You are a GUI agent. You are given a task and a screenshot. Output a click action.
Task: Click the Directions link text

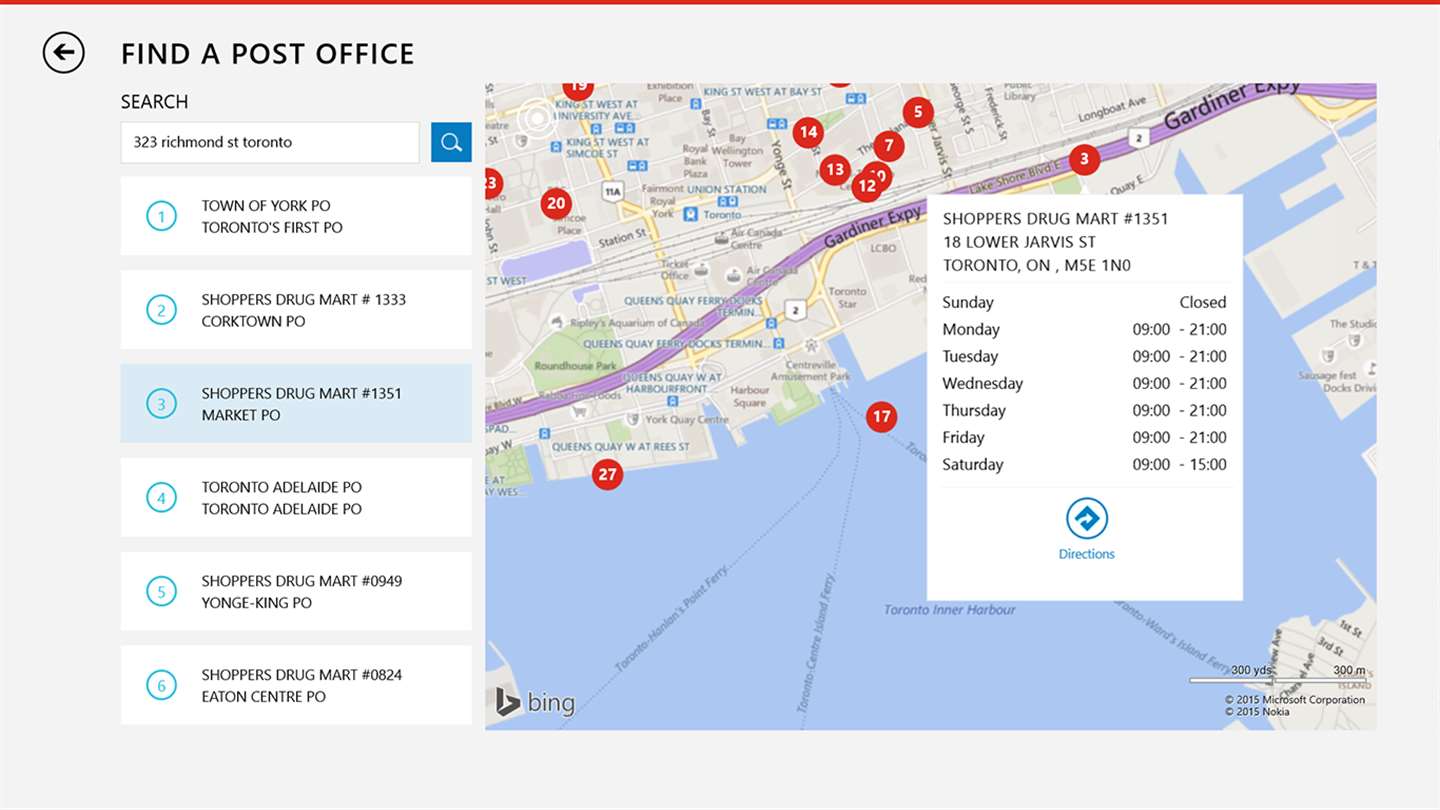point(1086,554)
